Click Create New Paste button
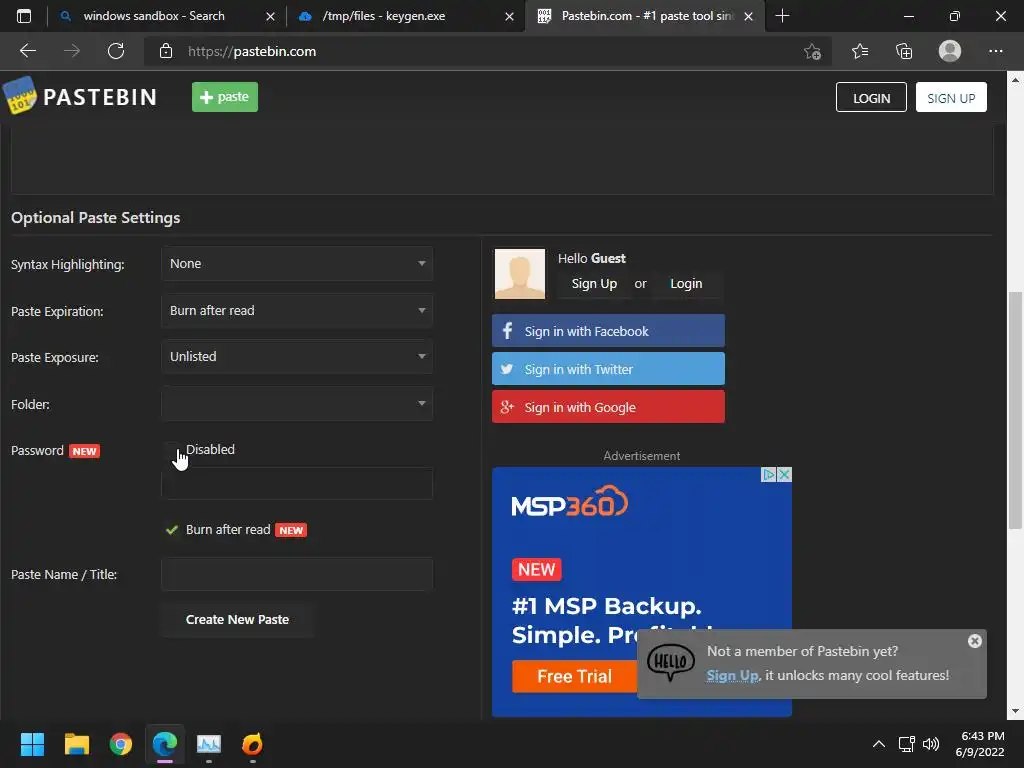The image size is (1024, 768). [x=237, y=620]
